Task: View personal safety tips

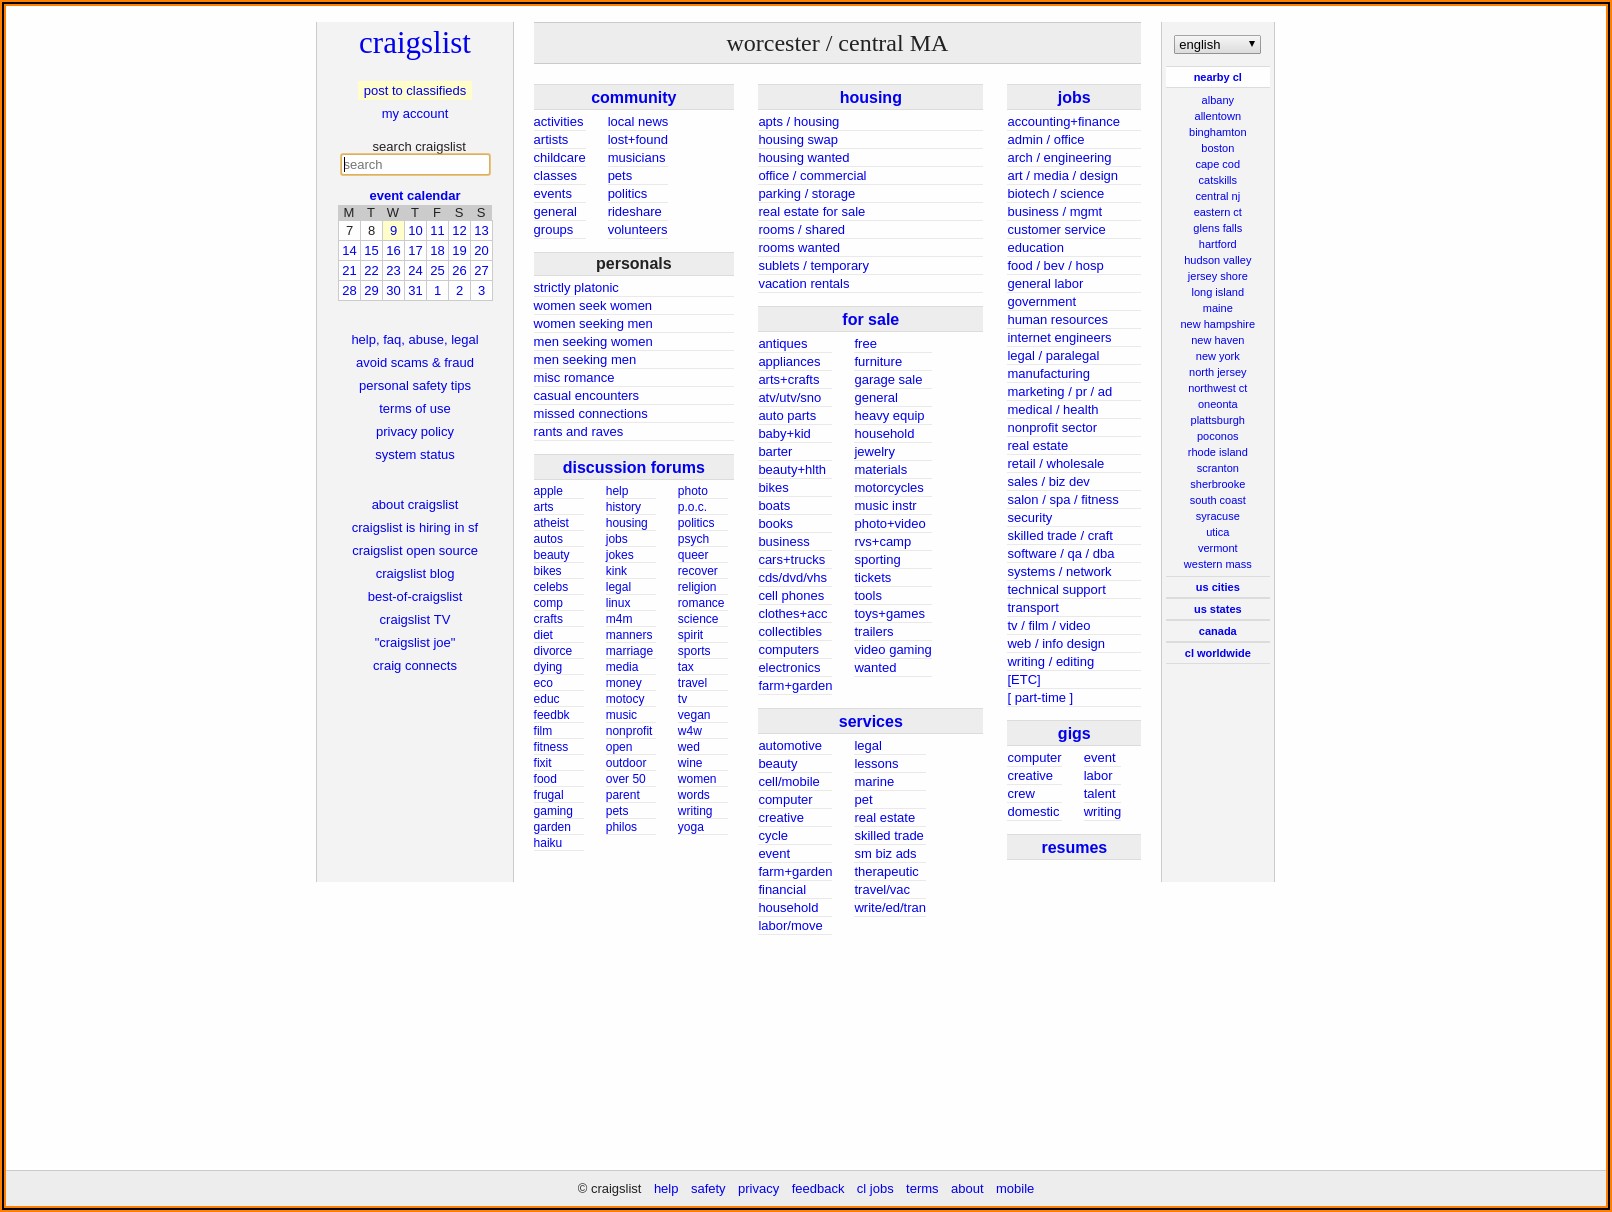Action: [415, 385]
